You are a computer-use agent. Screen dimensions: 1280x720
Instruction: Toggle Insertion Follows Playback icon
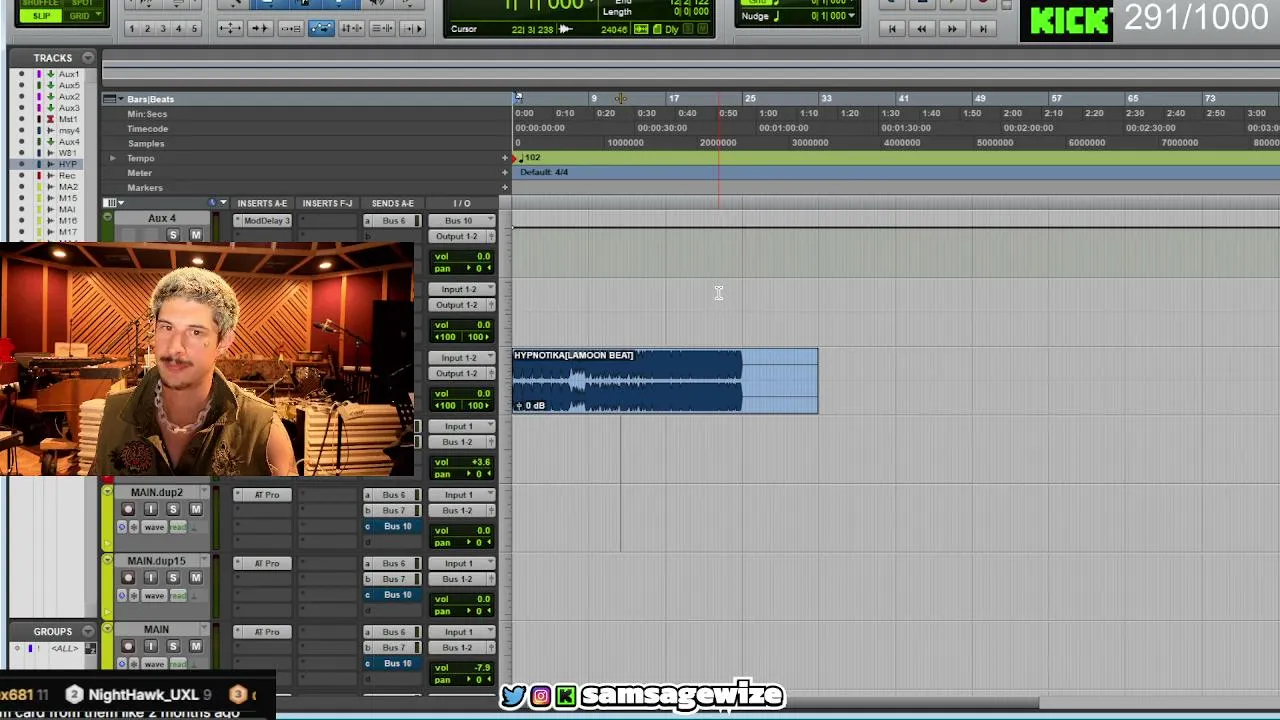point(413,28)
